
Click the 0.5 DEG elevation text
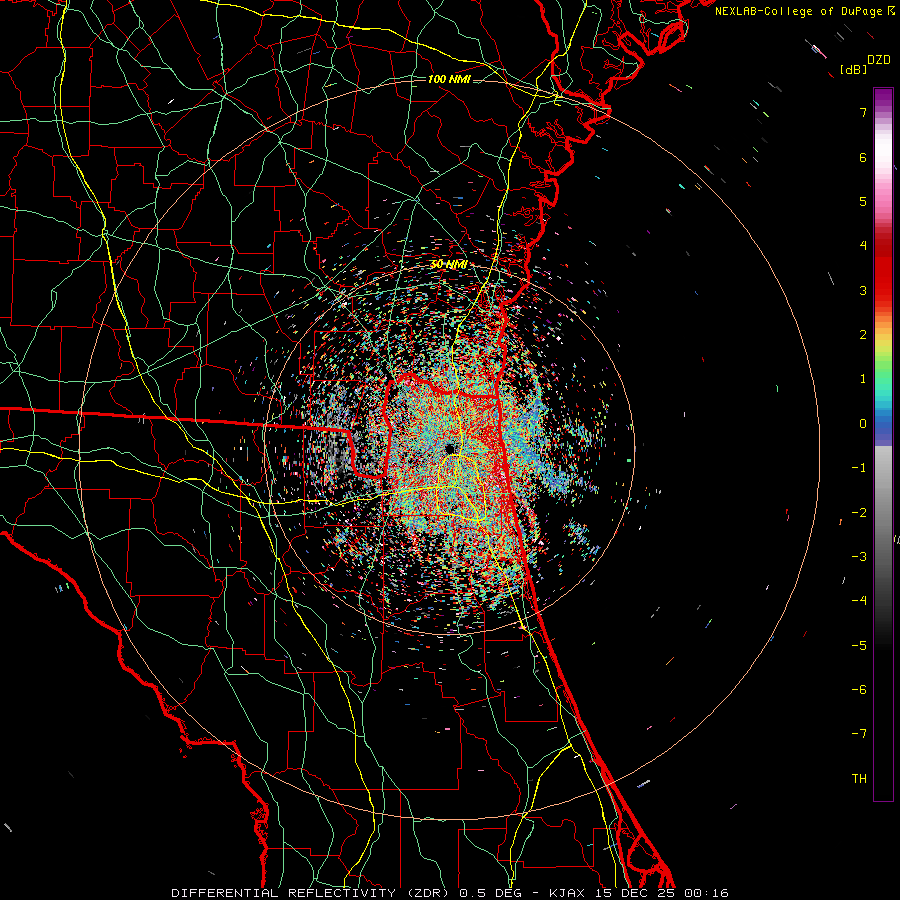click(490, 893)
